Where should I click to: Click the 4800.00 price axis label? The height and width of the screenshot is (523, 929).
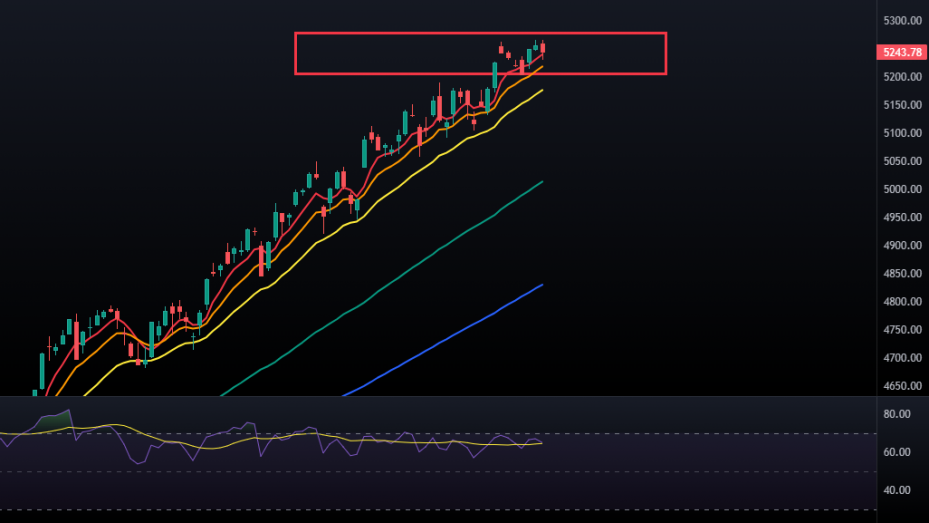tap(902, 301)
